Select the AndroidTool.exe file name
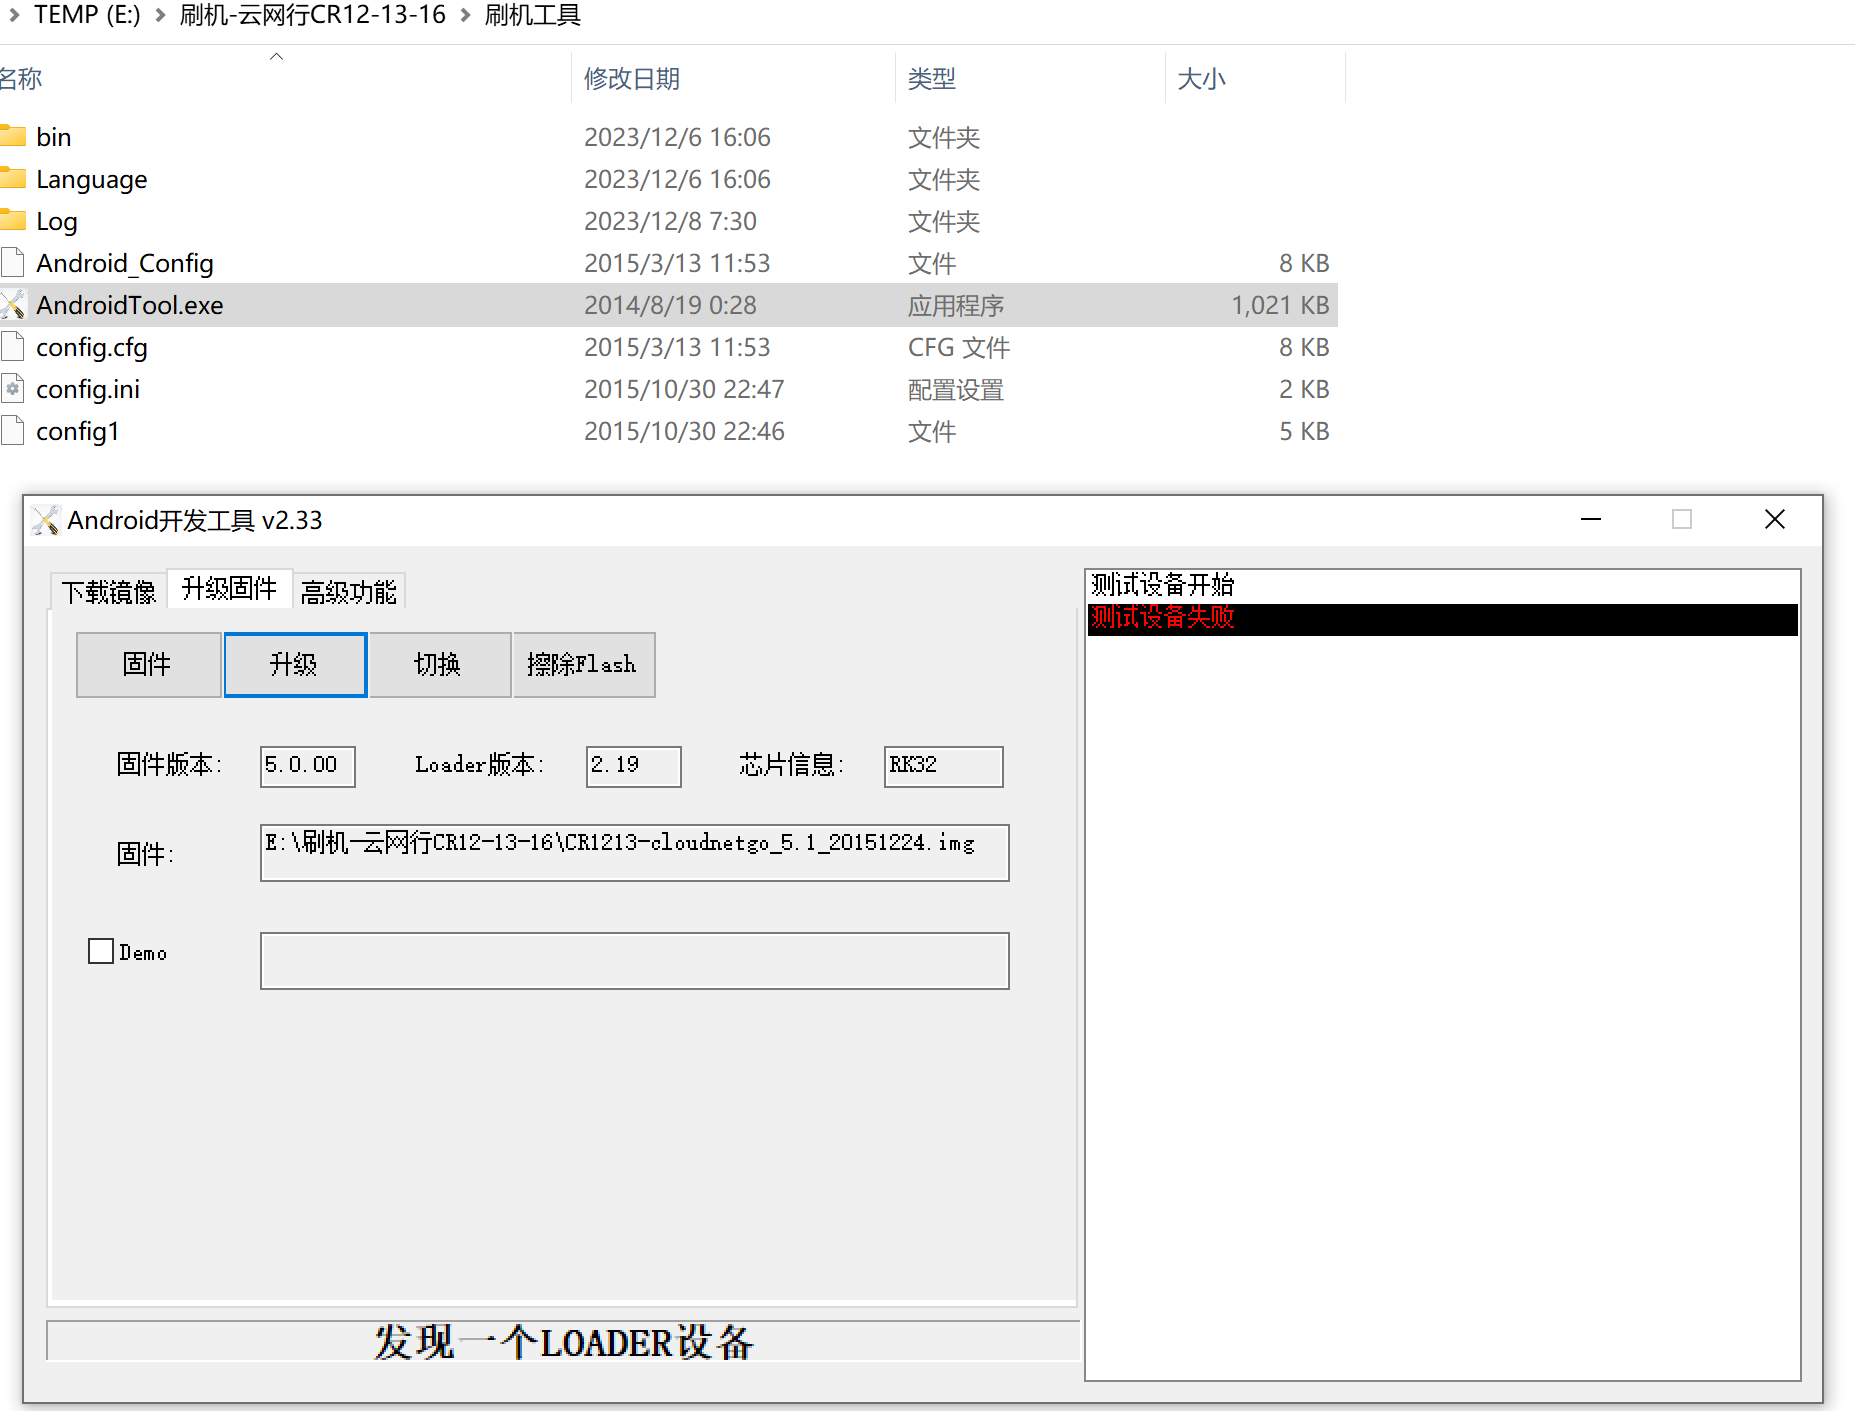The height and width of the screenshot is (1411, 1855). pyautogui.click(x=130, y=304)
